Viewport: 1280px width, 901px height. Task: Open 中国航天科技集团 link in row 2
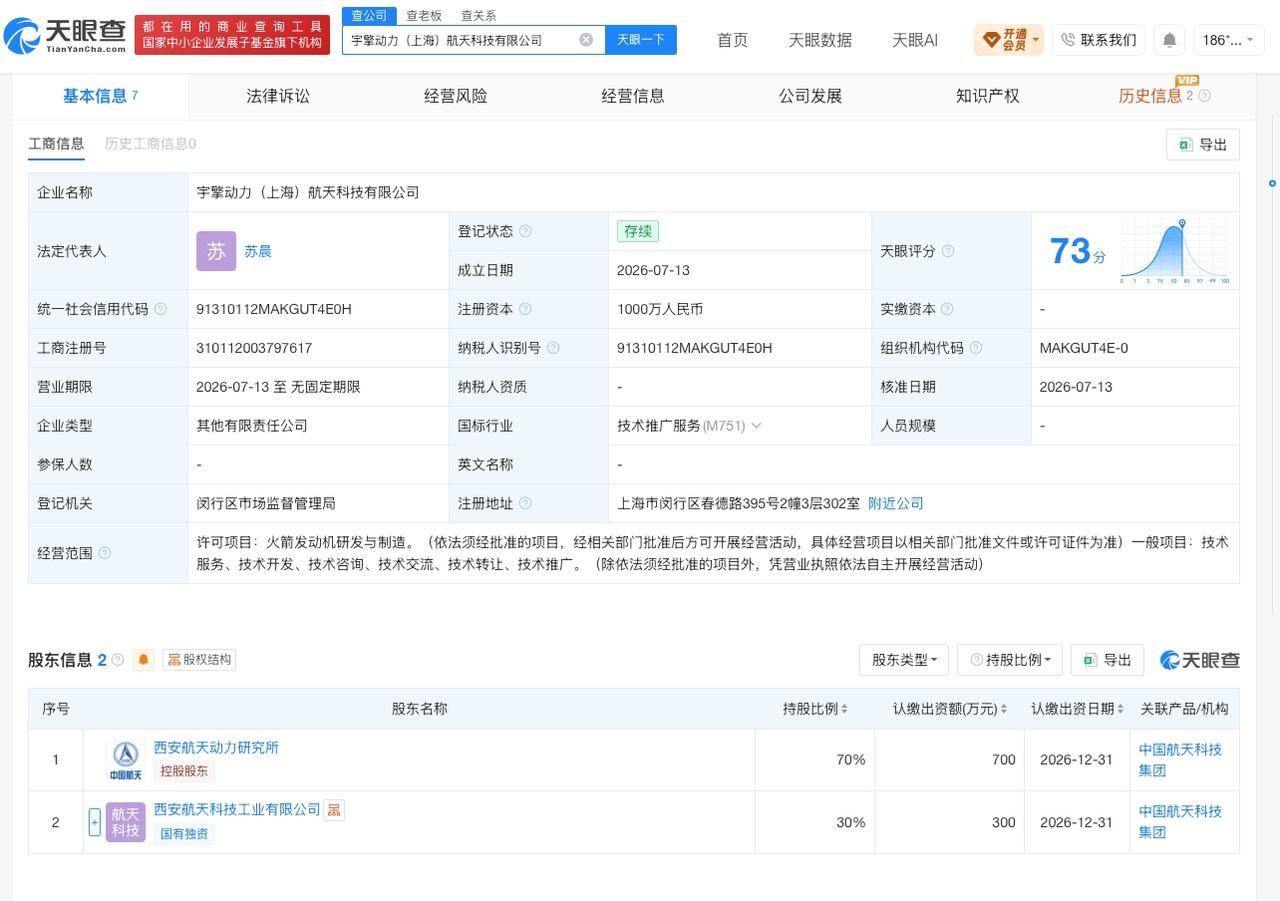1181,822
